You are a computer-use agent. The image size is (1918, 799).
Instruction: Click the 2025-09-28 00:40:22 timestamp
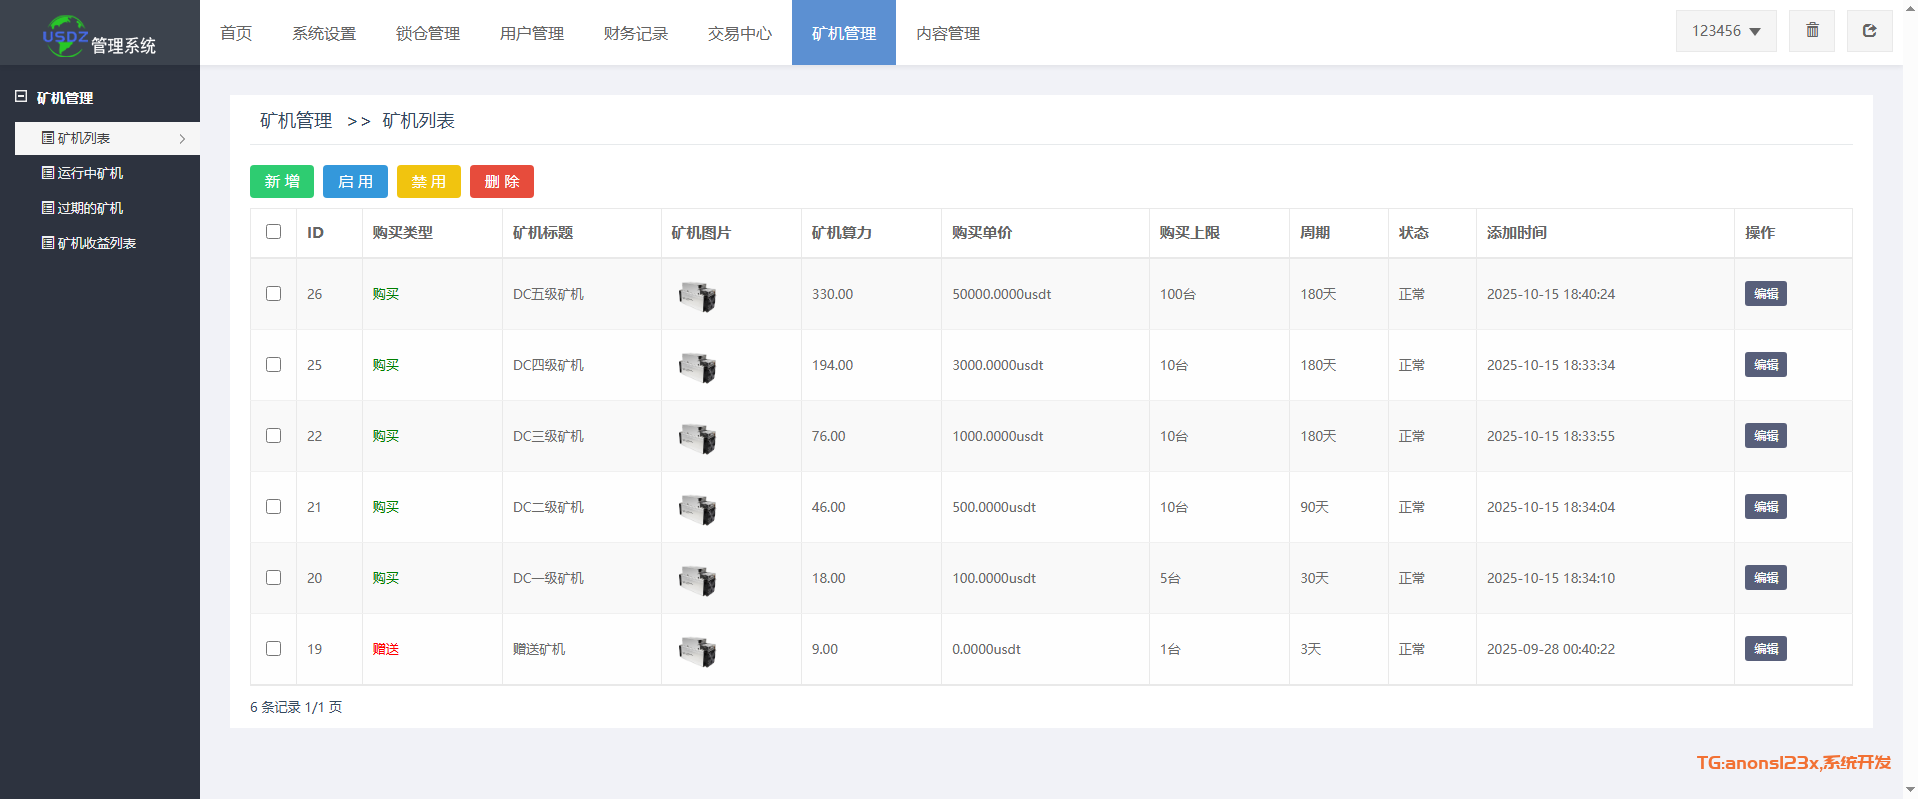tap(1551, 649)
